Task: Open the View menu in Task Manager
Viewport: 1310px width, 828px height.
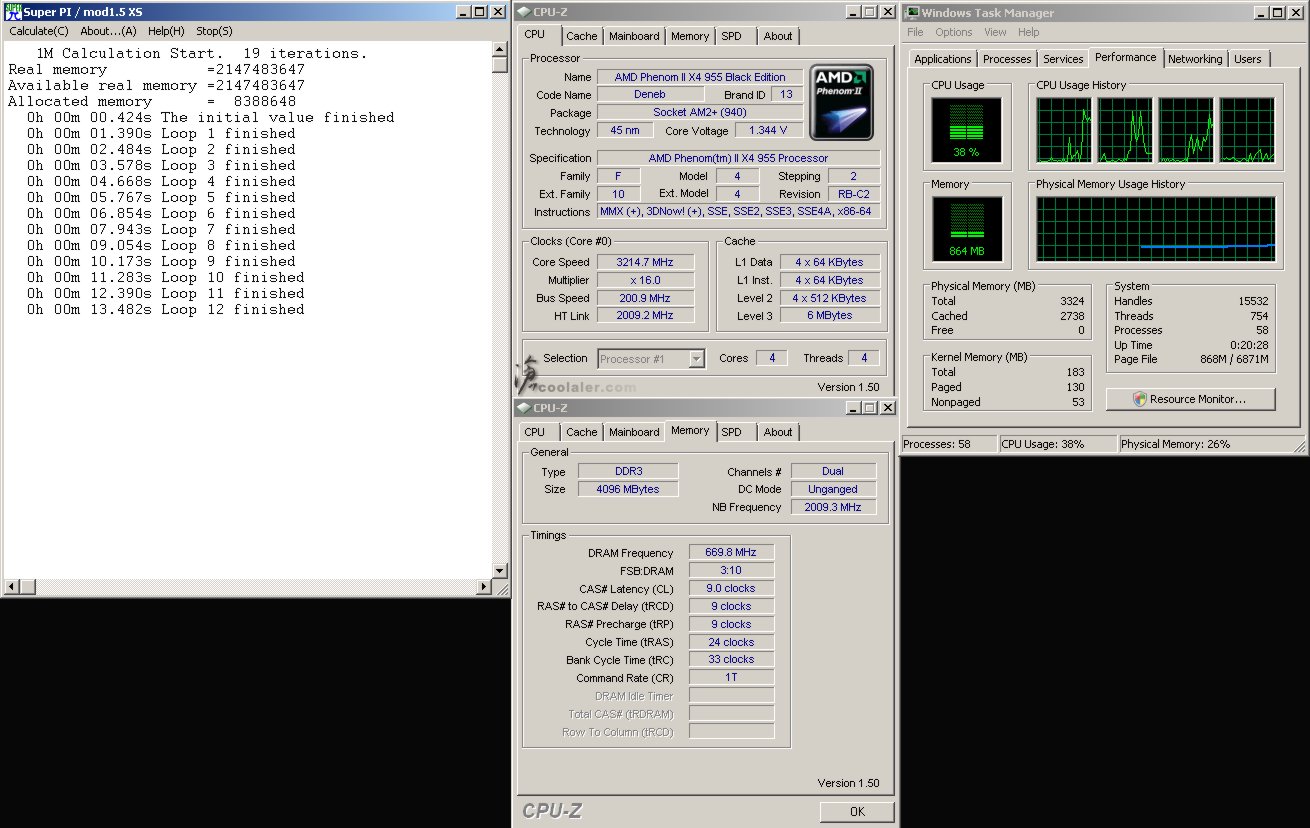Action: point(995,33)
